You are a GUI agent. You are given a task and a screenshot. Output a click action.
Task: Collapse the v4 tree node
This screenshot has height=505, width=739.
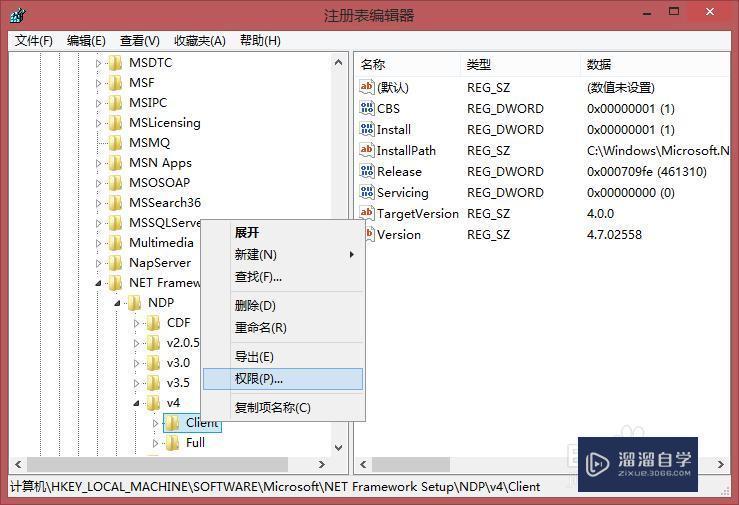(136, 403)
